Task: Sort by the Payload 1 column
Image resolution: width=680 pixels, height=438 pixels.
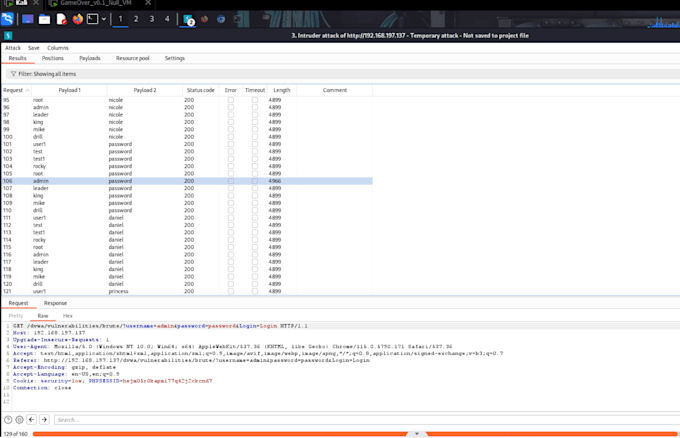Action: click(x=69, y=90)
